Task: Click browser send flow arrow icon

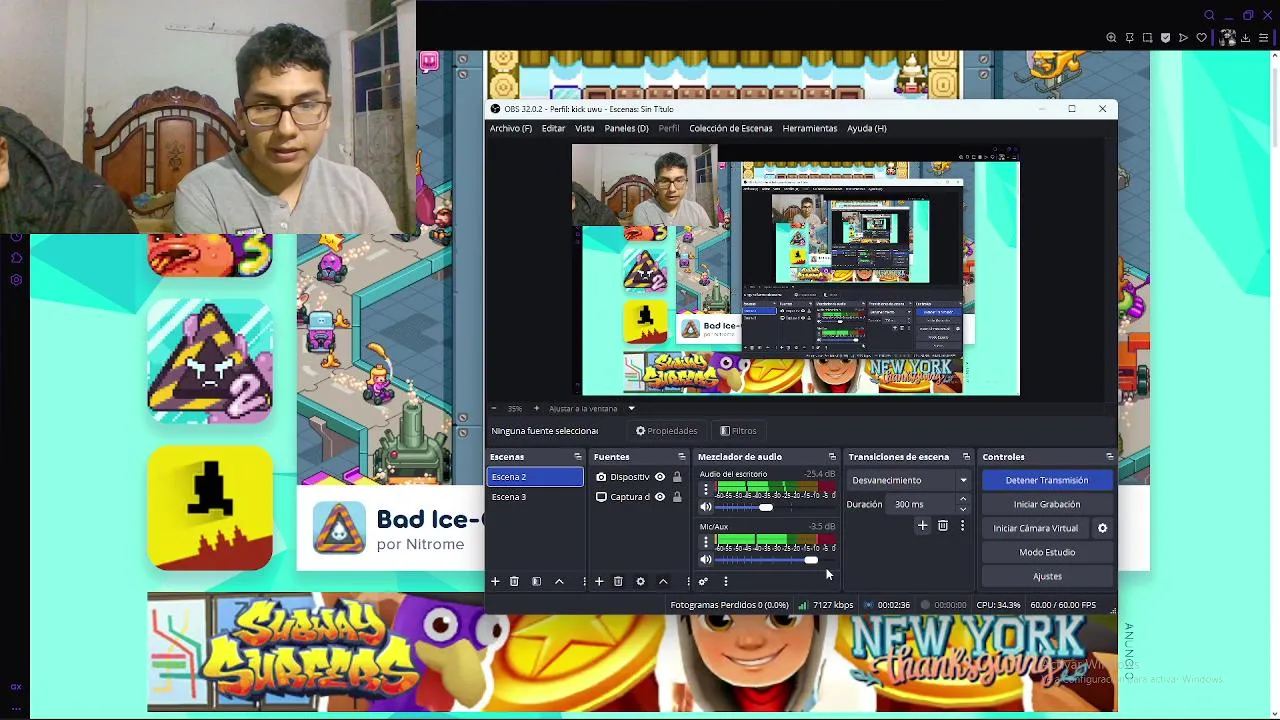Action: point(1183,38)
